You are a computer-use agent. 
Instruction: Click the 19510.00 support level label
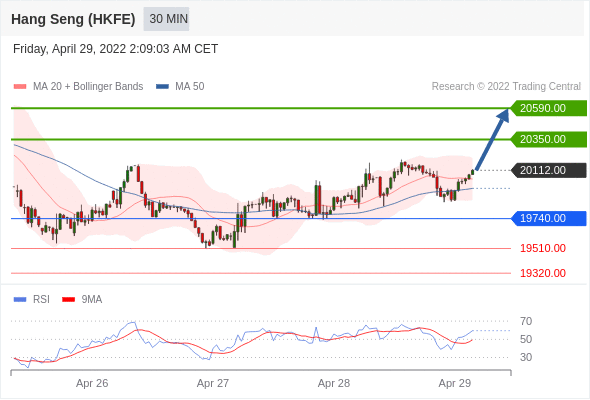543,248
